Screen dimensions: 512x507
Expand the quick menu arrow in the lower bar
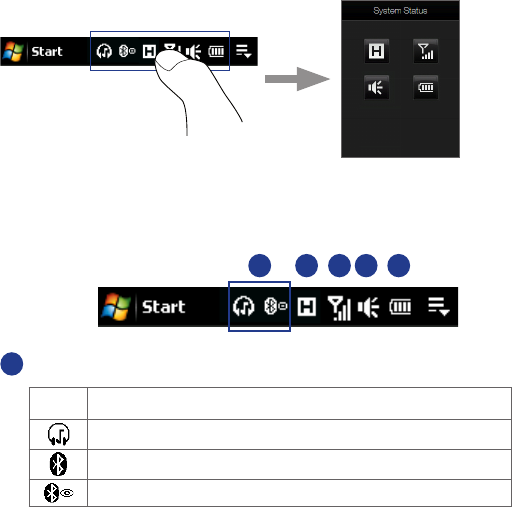pos(439,307)
